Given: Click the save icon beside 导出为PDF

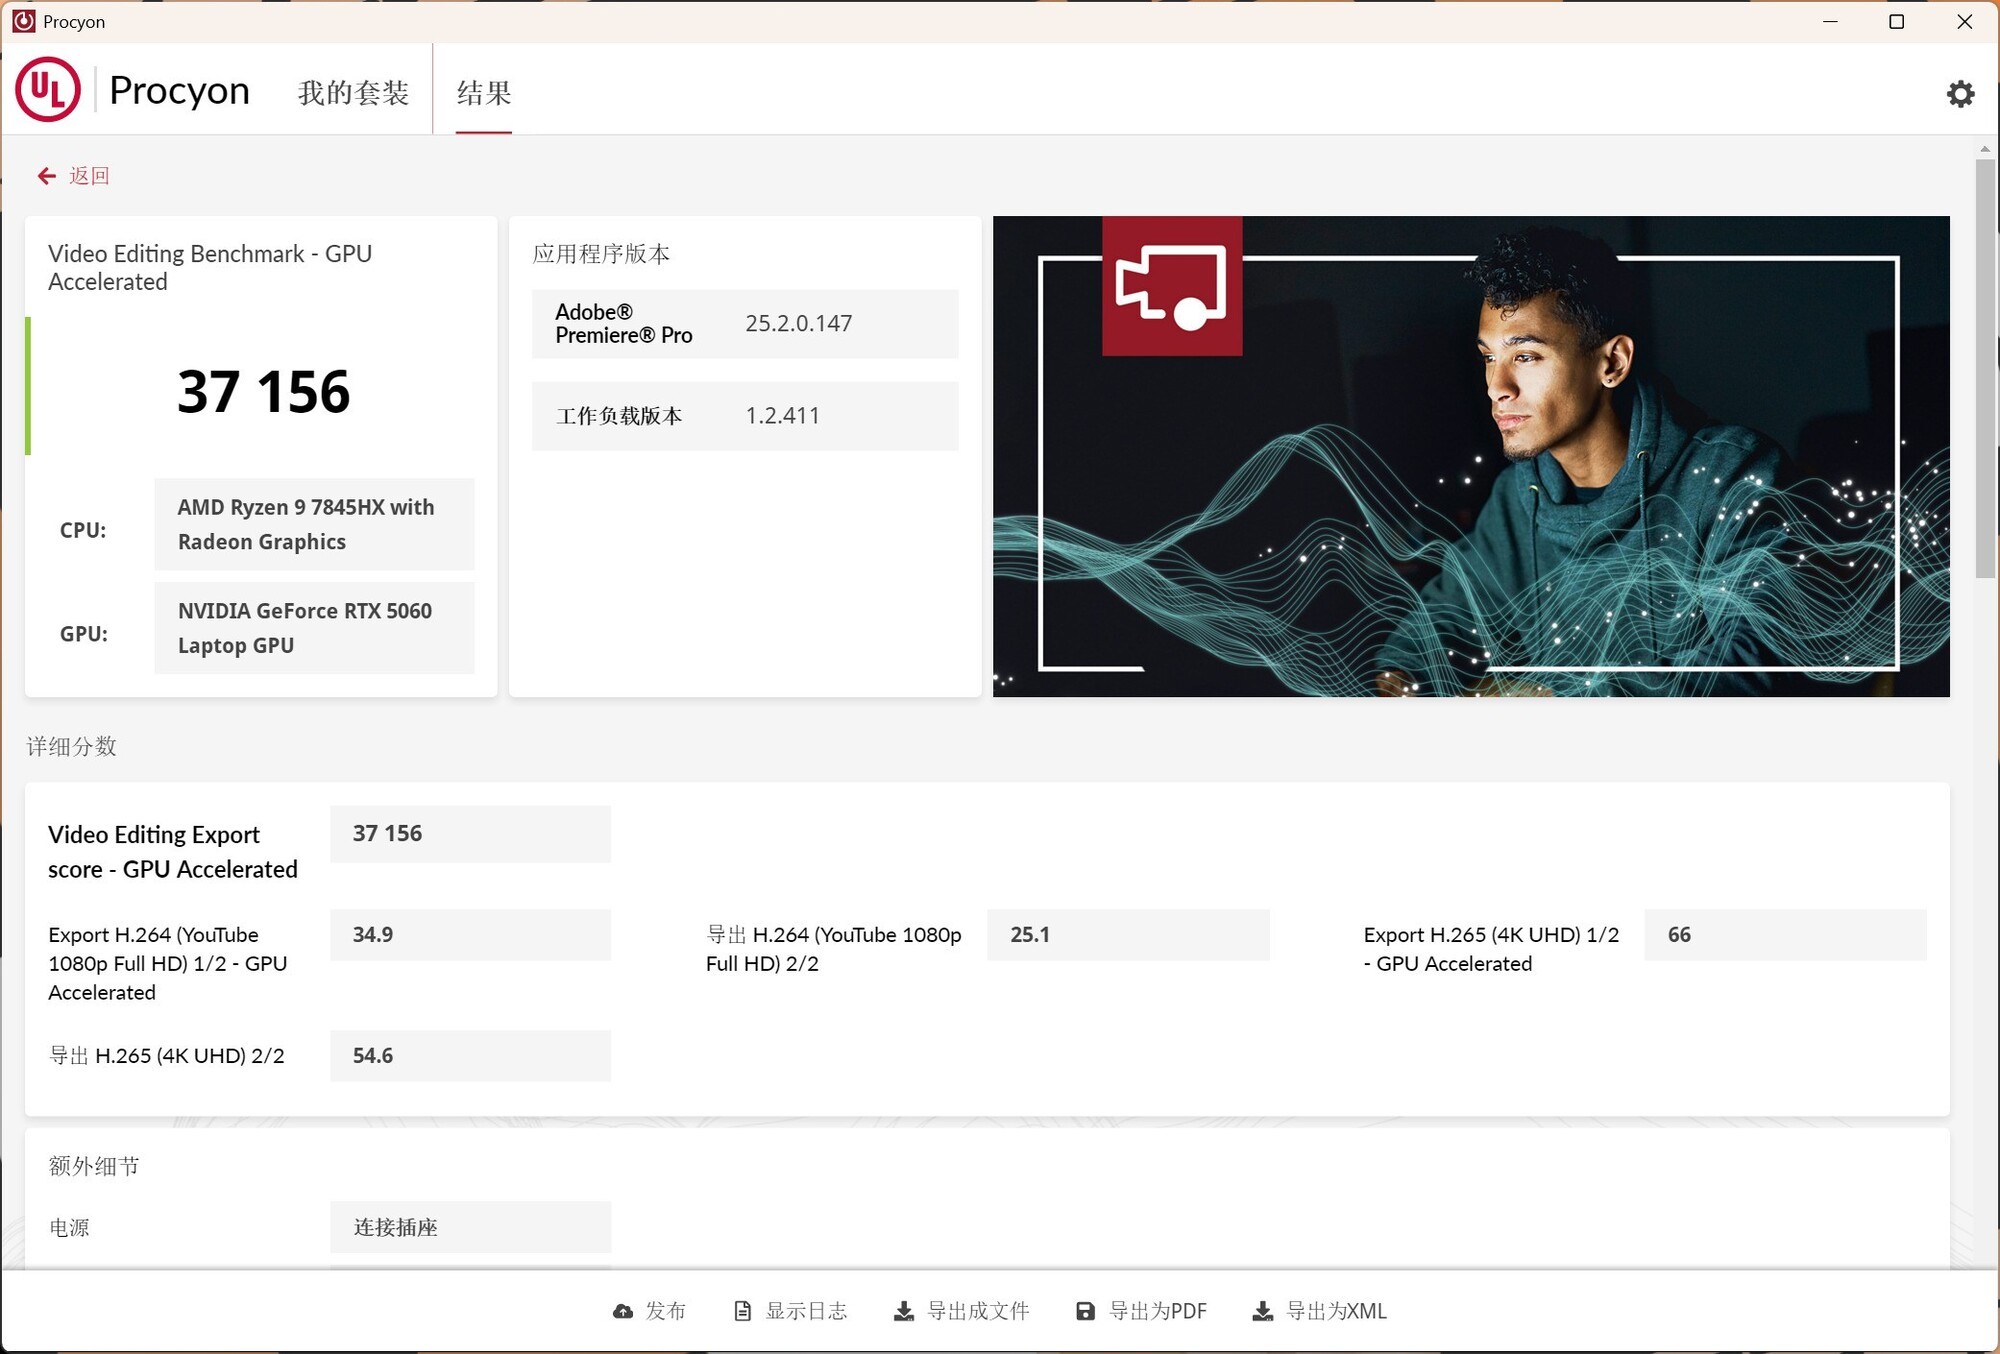Looking at the screenshot, I should [x=1085, y=1310].
